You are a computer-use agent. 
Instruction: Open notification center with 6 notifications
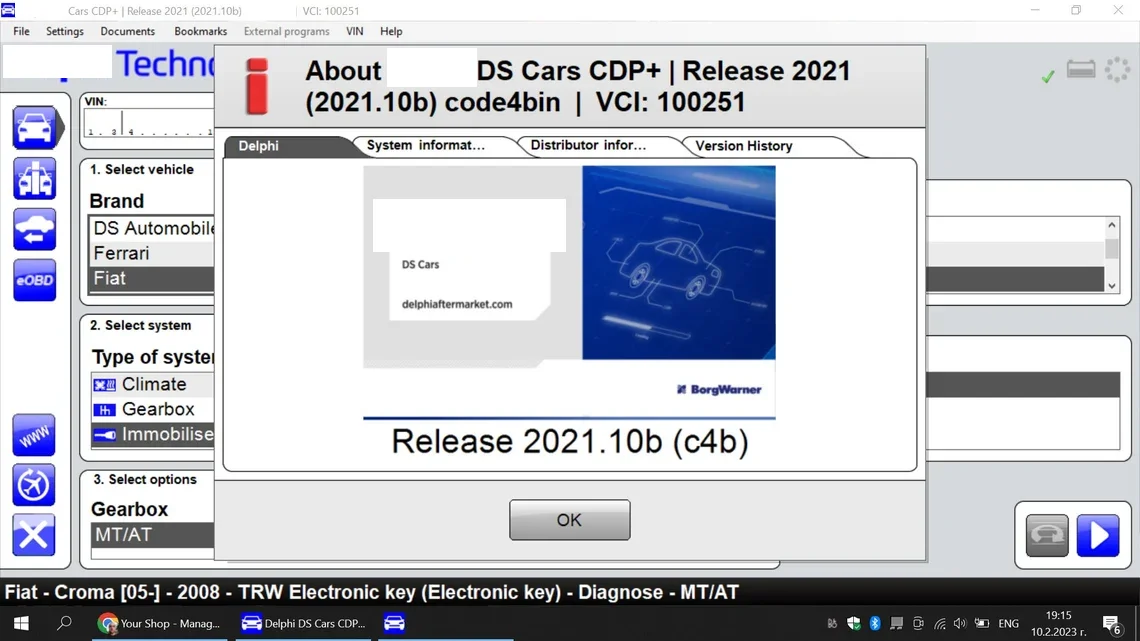pyautogui.click(x=1112, y=624)
